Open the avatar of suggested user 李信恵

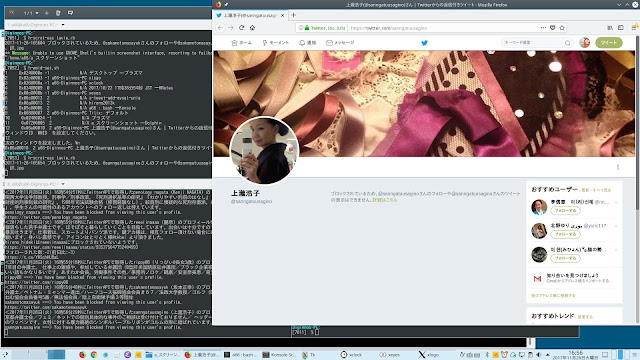tap(539, 207)
